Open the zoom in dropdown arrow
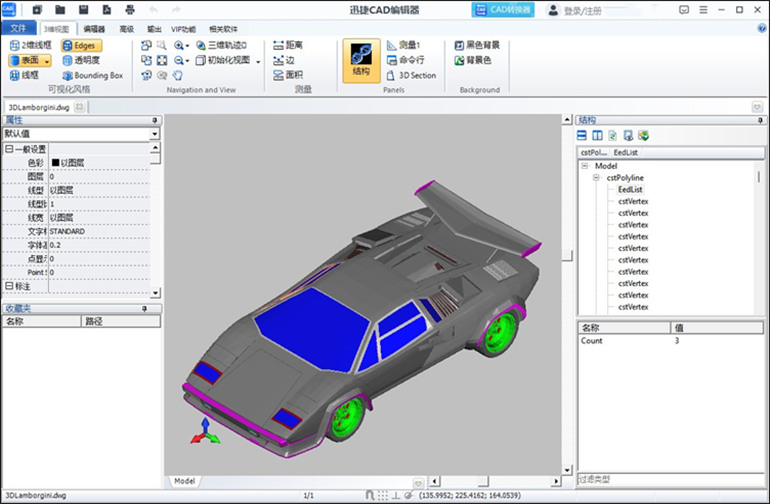Image resolution: width=770 pixels, height=504 pixels. point(187,46)
